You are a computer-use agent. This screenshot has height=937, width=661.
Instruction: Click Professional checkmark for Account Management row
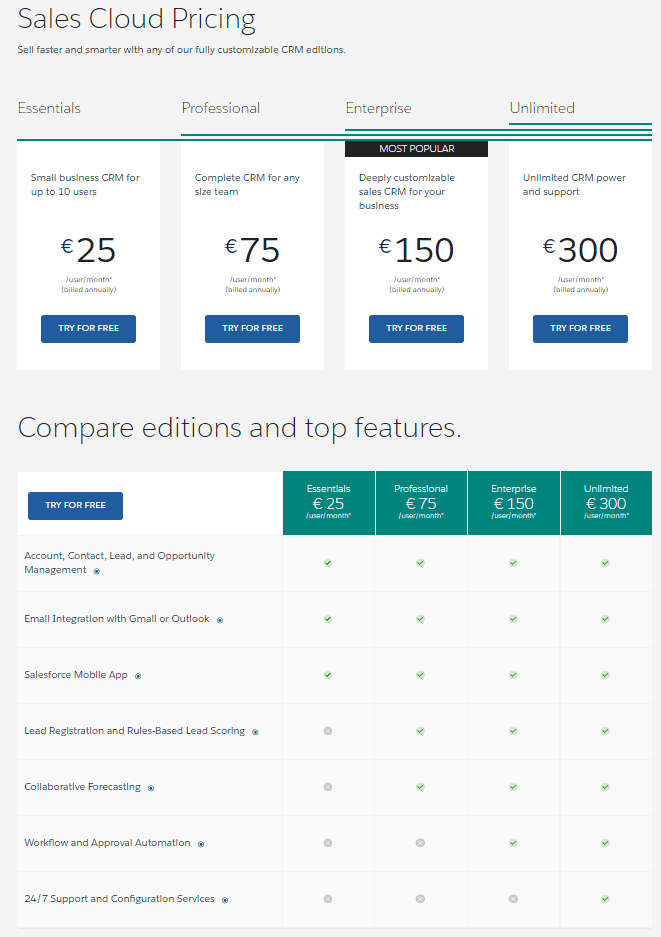421,563
